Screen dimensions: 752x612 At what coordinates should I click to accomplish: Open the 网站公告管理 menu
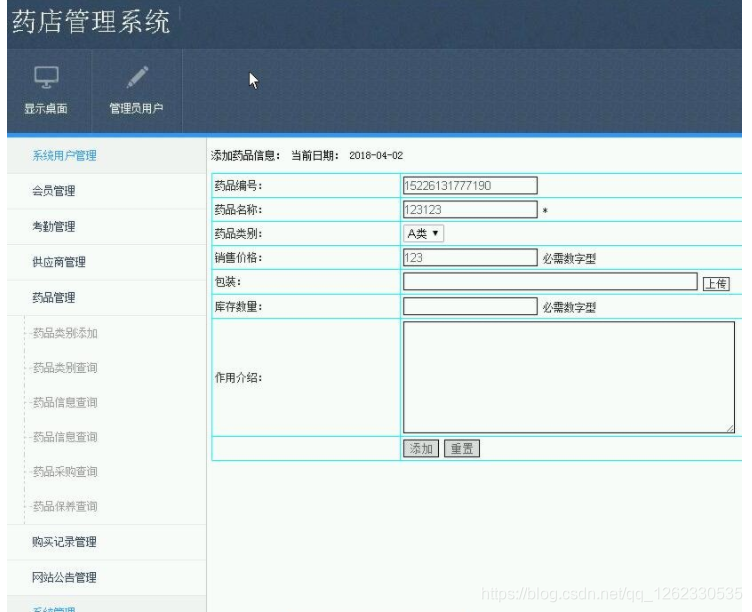(64, 577)
